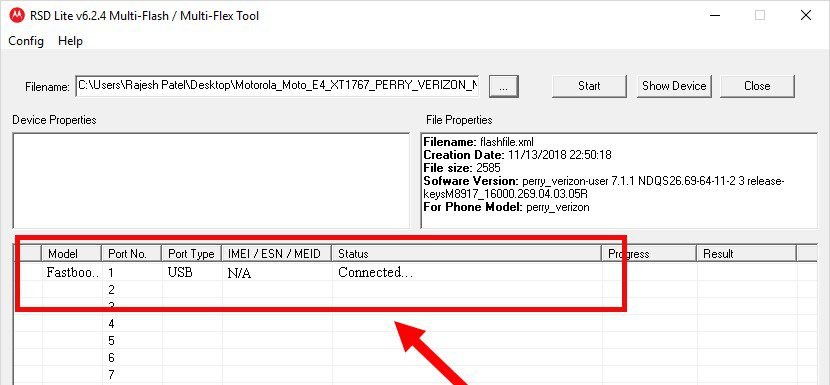The width and height of the screenshot is (830, 385).
Task: Close the RSD Lite window
Action: click(x=806, y=15)
